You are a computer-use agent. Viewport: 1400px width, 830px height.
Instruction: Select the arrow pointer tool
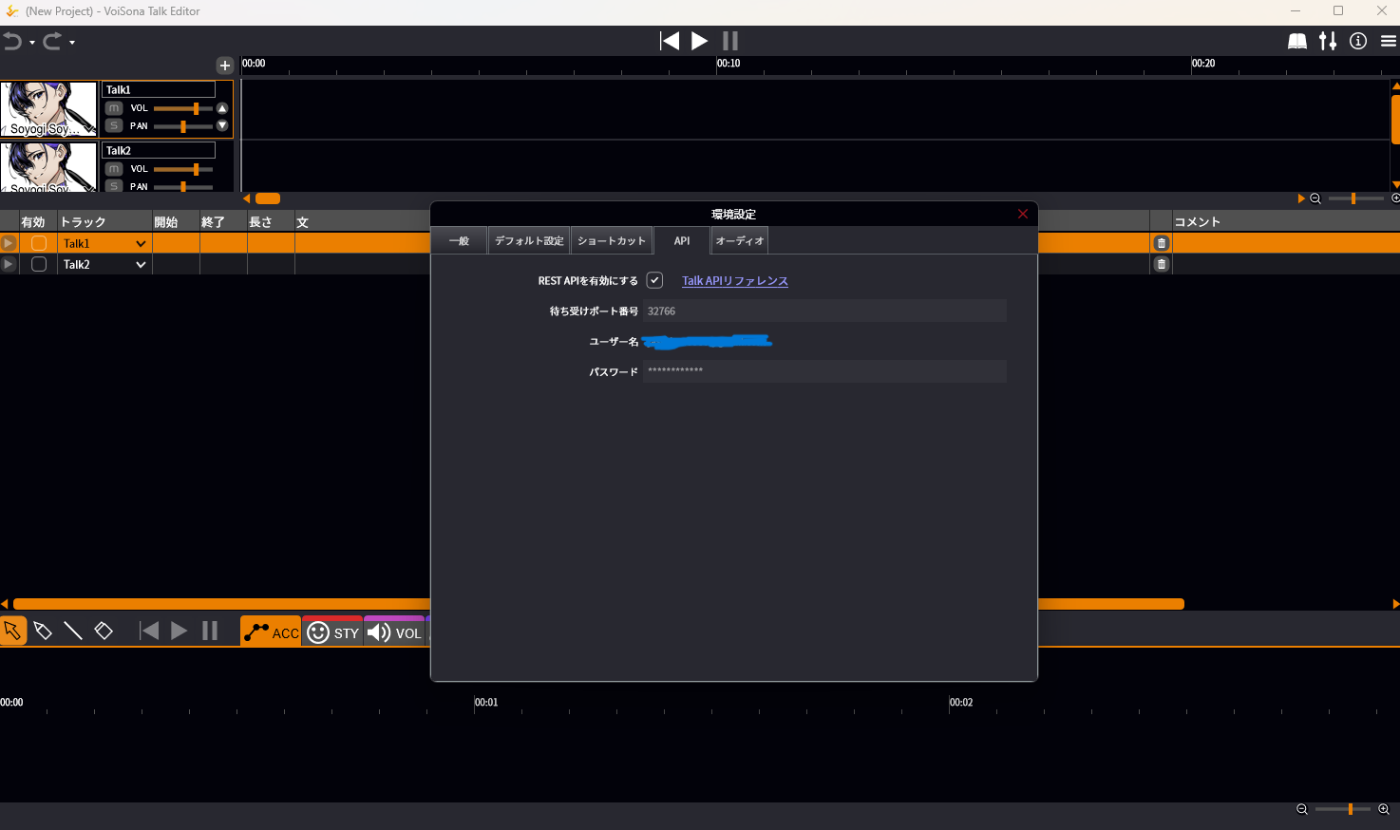12,630
